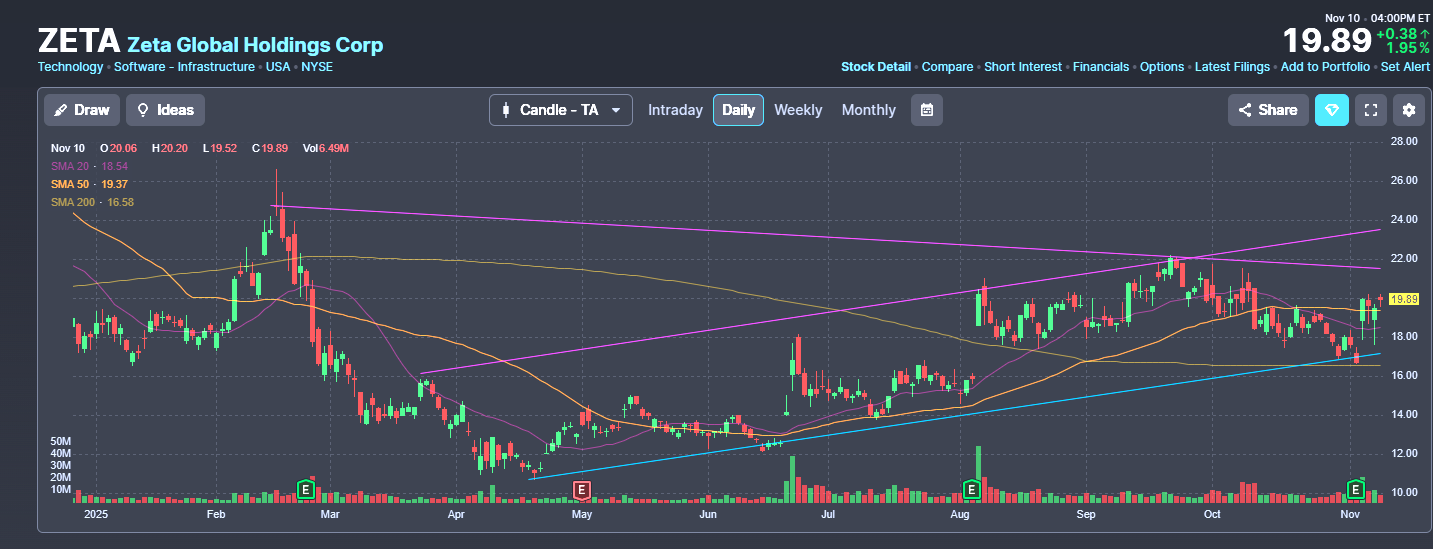Image resolution: width=1433 pixels, height=549 pixels.
Task: Select the SMA 200 legend entry
Action: coord(92,202)
